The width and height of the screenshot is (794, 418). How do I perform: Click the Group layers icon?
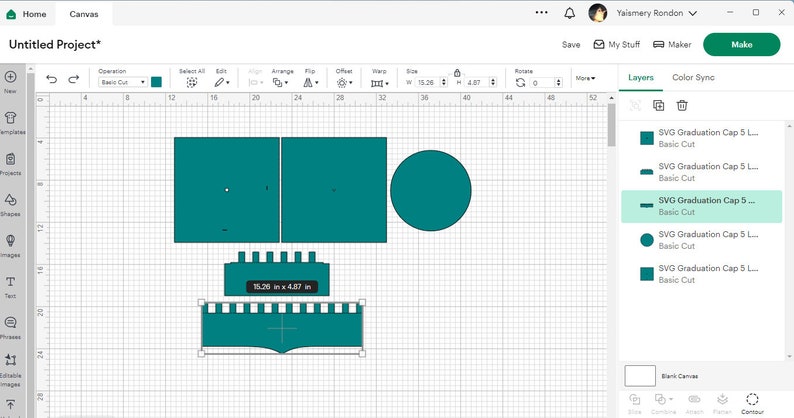point(635,105)
